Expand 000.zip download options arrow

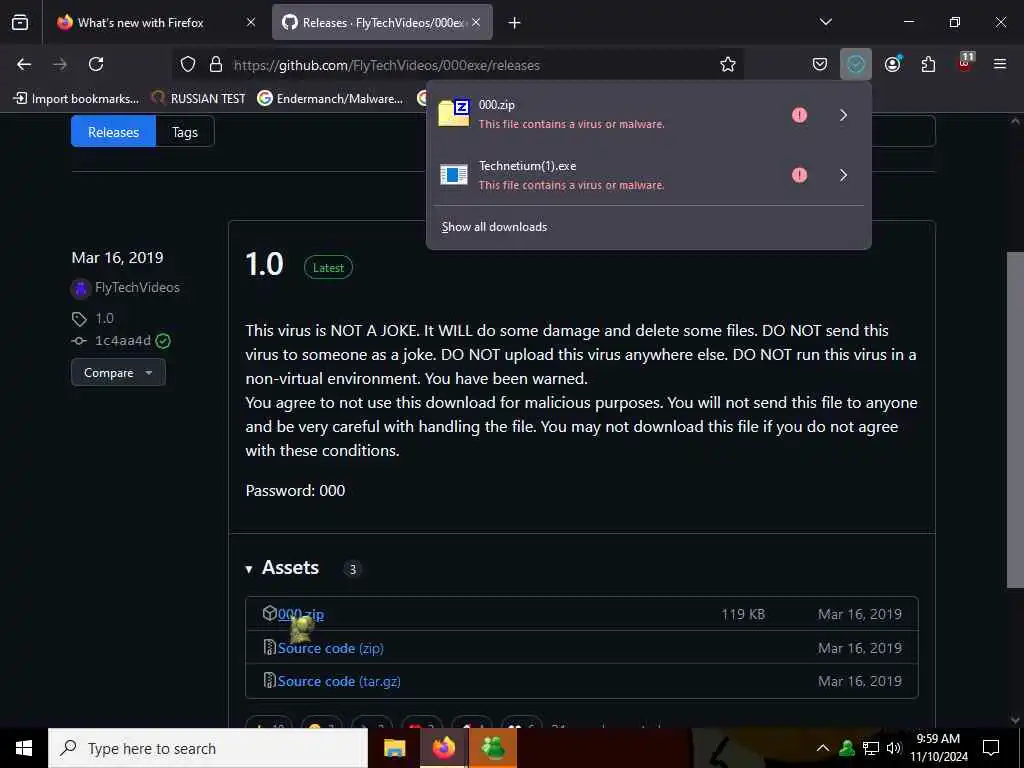844,115
